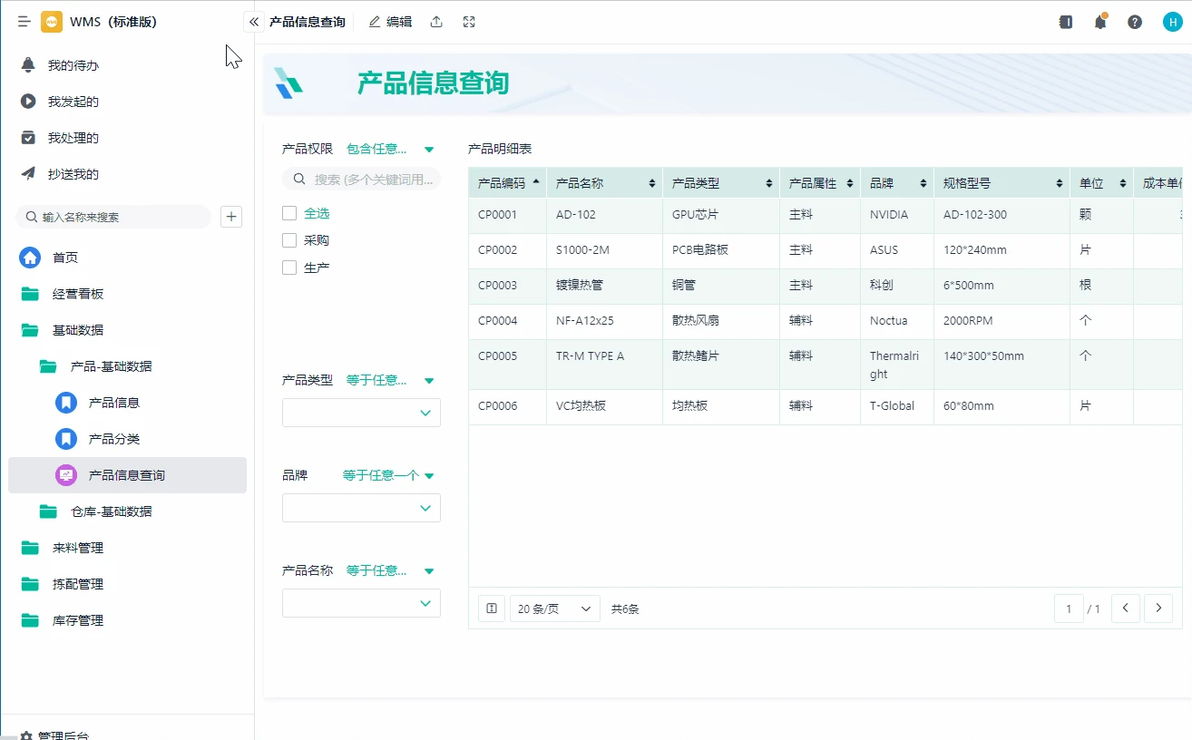
Task: Open the user avatar H icon
Action: tap(1172, 22)
